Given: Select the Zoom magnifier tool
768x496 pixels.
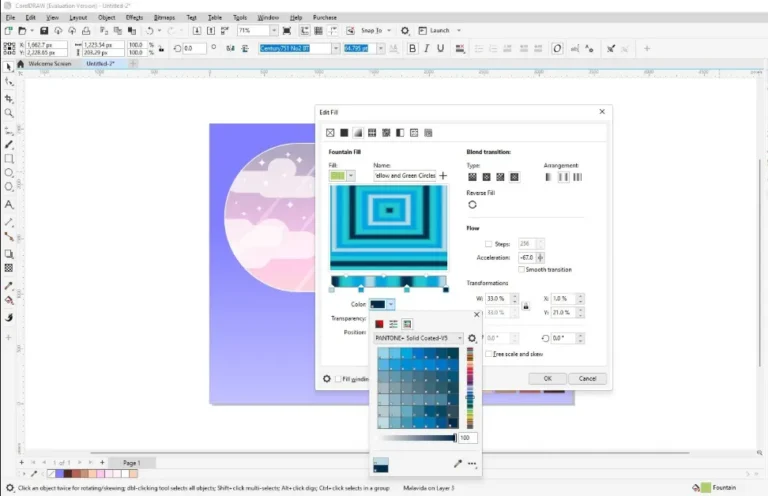Looking at the screenshot, I should click(9, 113).
